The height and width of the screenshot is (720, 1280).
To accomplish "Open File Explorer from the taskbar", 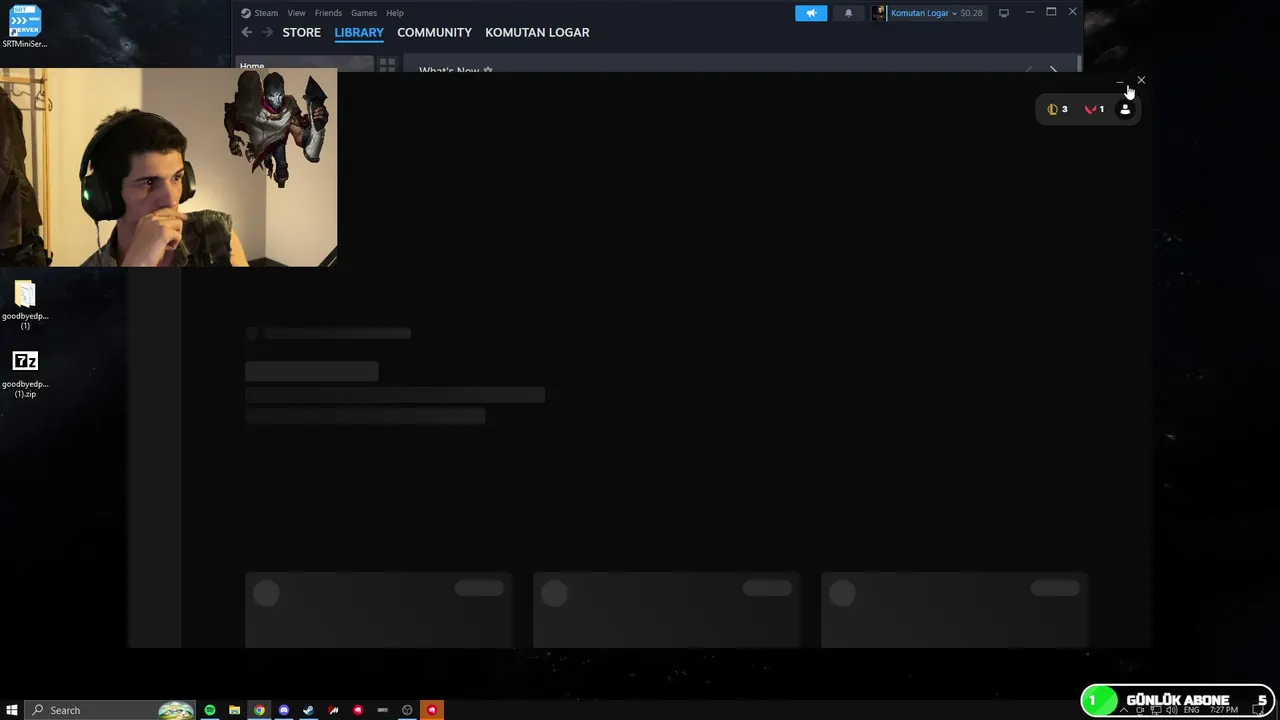I will pos(234,710).
